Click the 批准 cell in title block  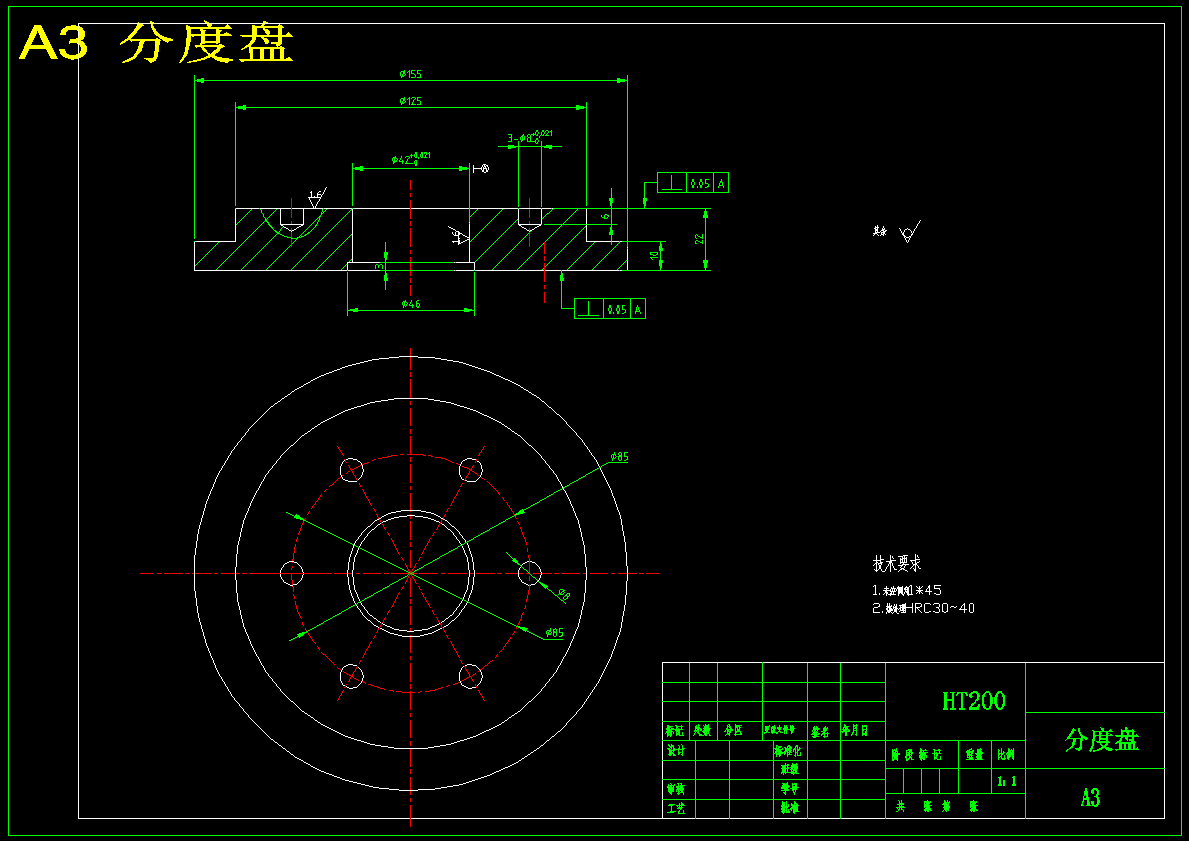[x=789, y=808]
